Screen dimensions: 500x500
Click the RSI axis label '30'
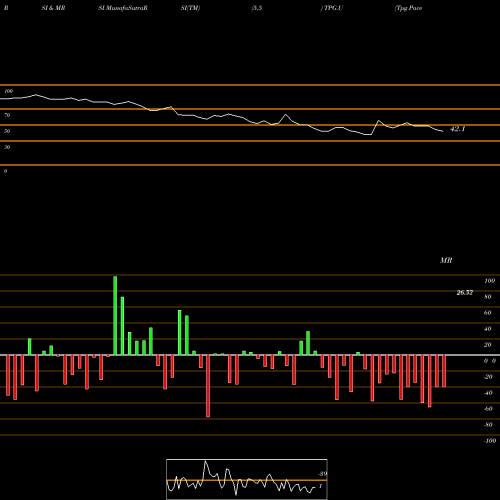click(7, 147)
